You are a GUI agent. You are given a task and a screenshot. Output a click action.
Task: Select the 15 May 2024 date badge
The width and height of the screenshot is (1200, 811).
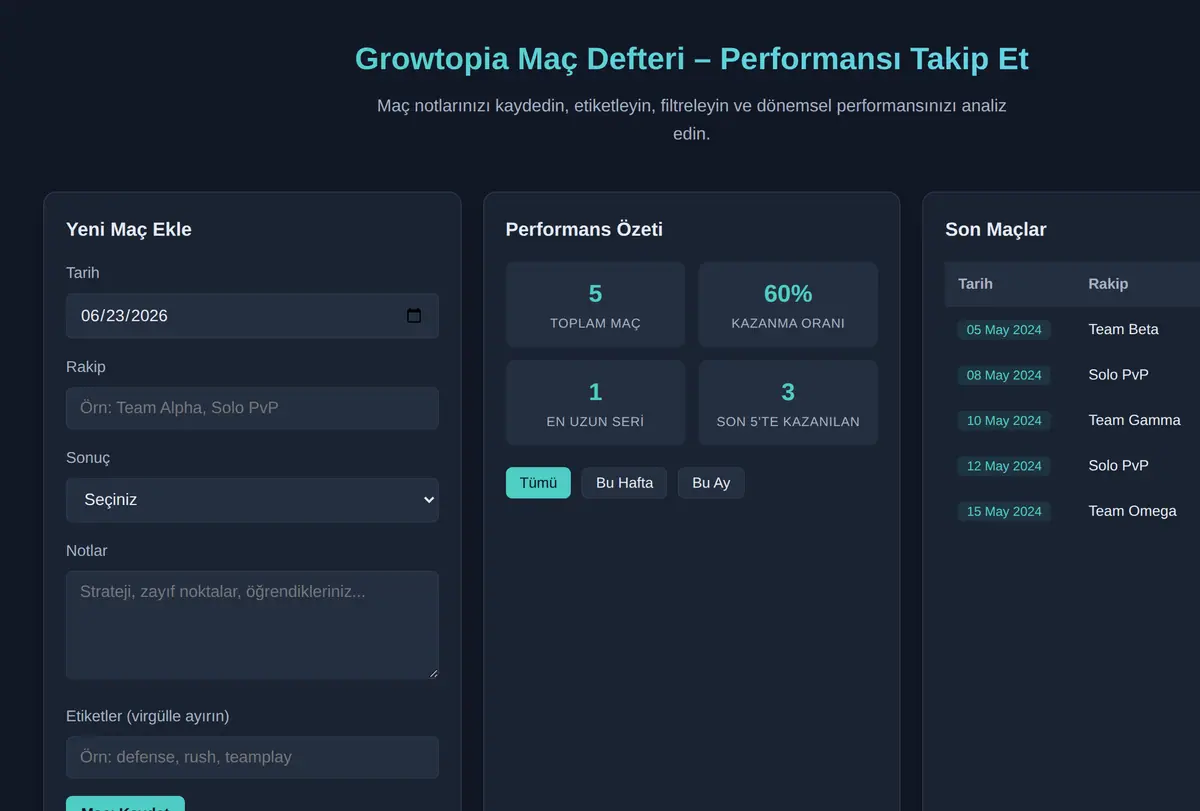click(x=1004, y=511)
